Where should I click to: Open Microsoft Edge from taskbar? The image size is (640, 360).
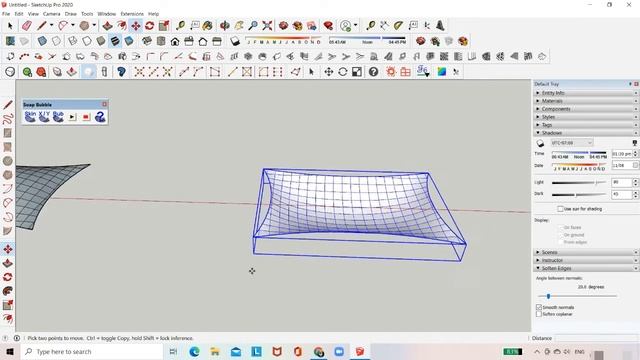click(x=194, y=351)
